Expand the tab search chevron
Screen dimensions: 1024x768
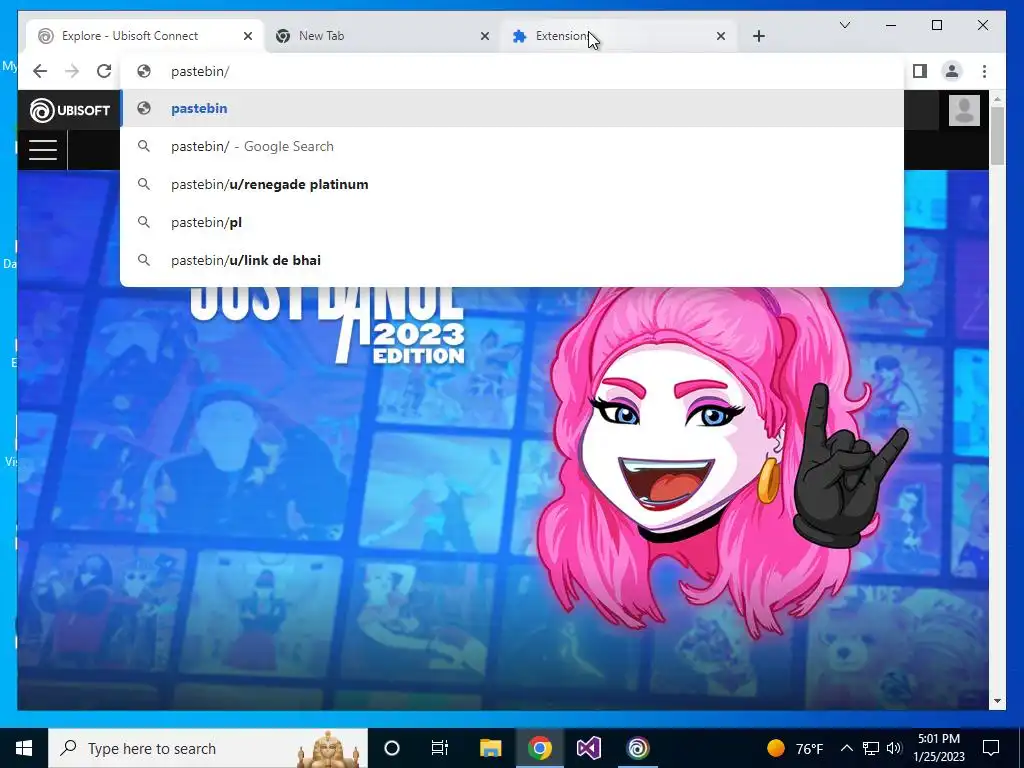(844, 25)
